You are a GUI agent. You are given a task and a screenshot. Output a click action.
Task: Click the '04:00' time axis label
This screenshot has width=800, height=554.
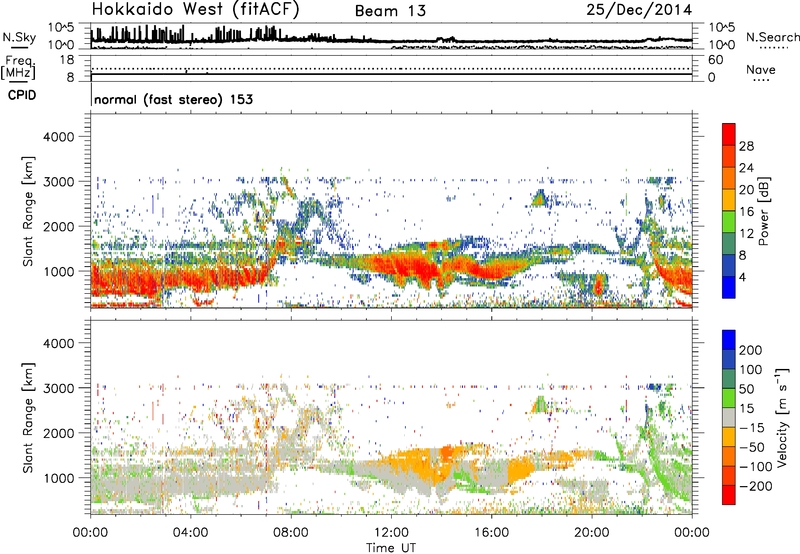190,533
